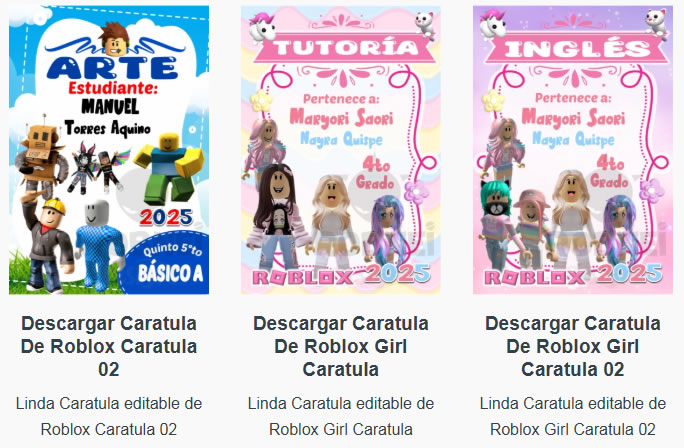
Task: Click the red '2025' text on ARTE cover
Action: 166,217
